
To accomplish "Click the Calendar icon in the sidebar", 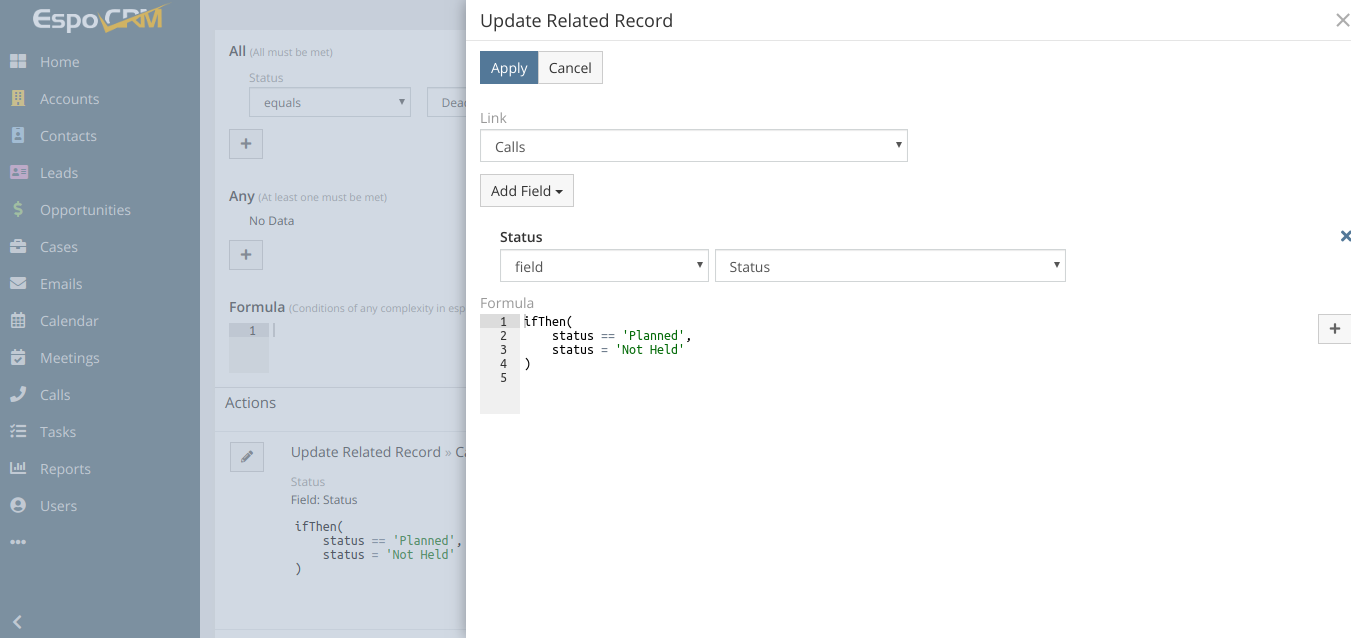I will pyautogui.click(x=18, y=321).
